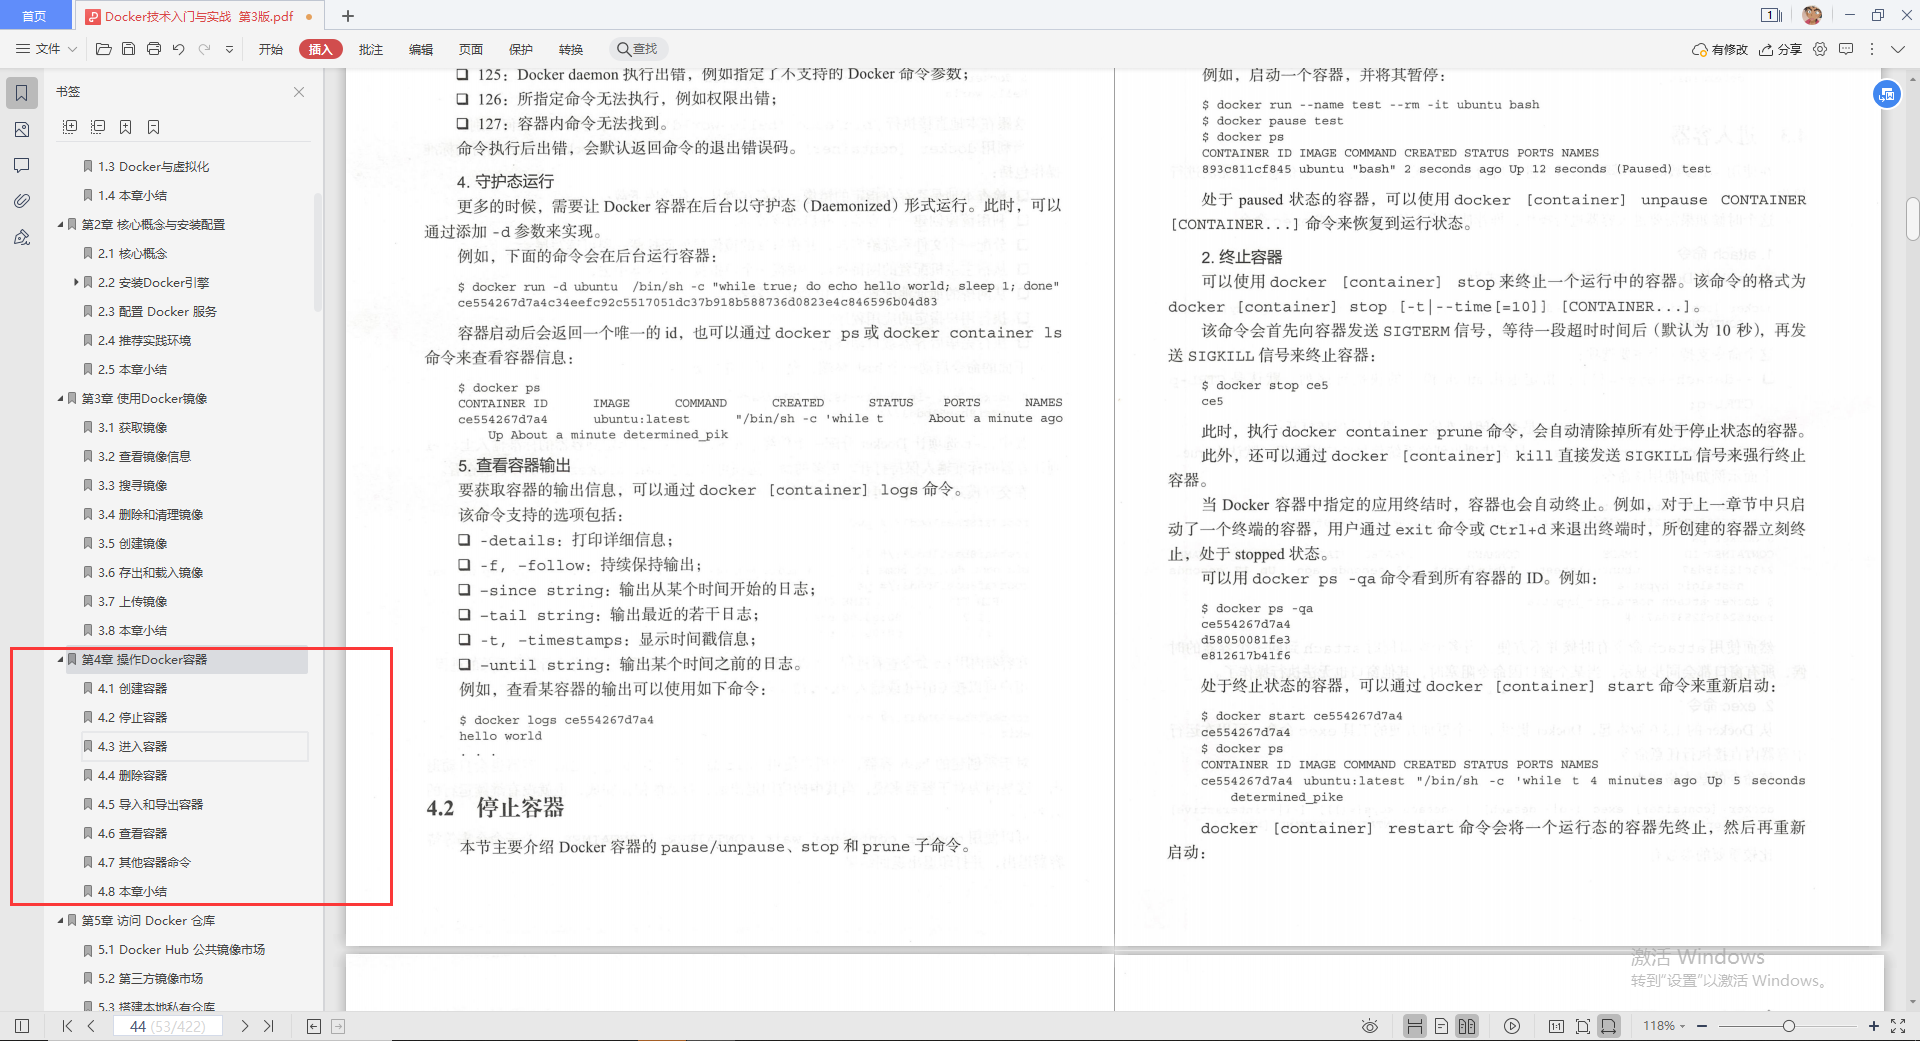Click expand all bookmarks icon

(x=70, y=127)
